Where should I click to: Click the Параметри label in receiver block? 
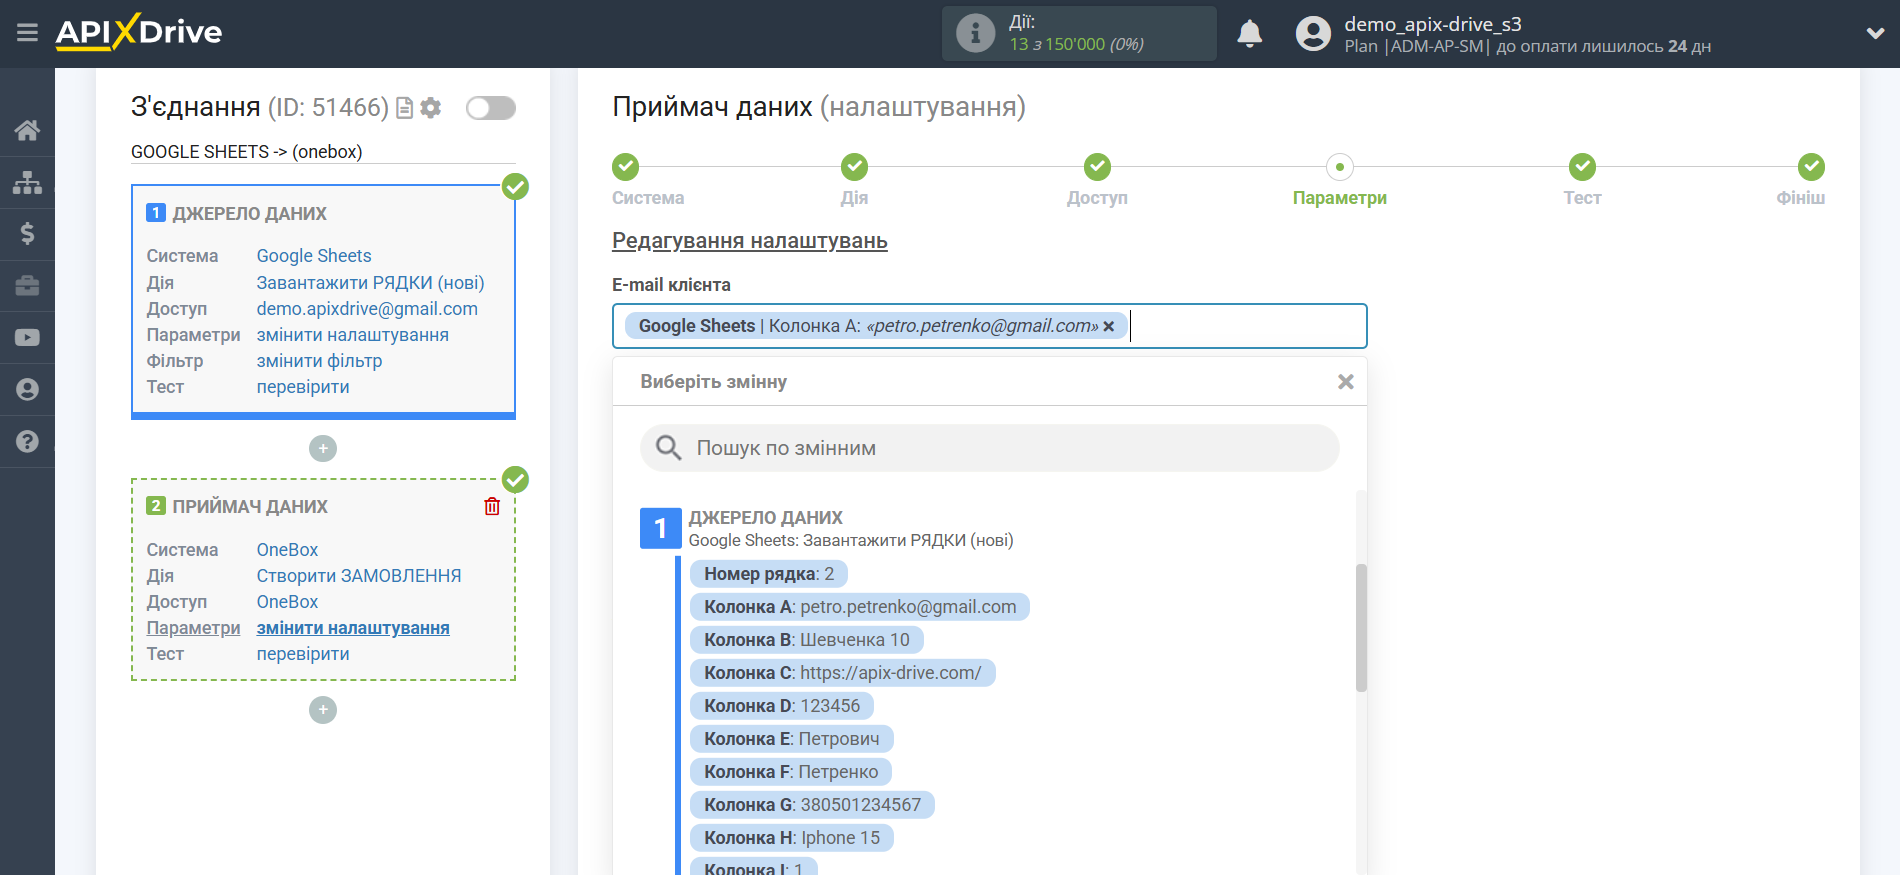pos(193,628)
